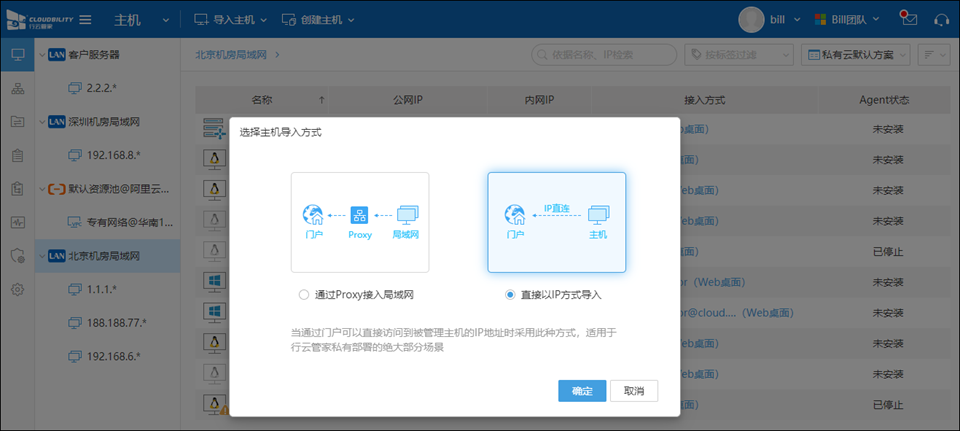Click the hamburger menu icon beside the logo
Viewport: 960px width, 431px height.
click(x=86, y=20)
